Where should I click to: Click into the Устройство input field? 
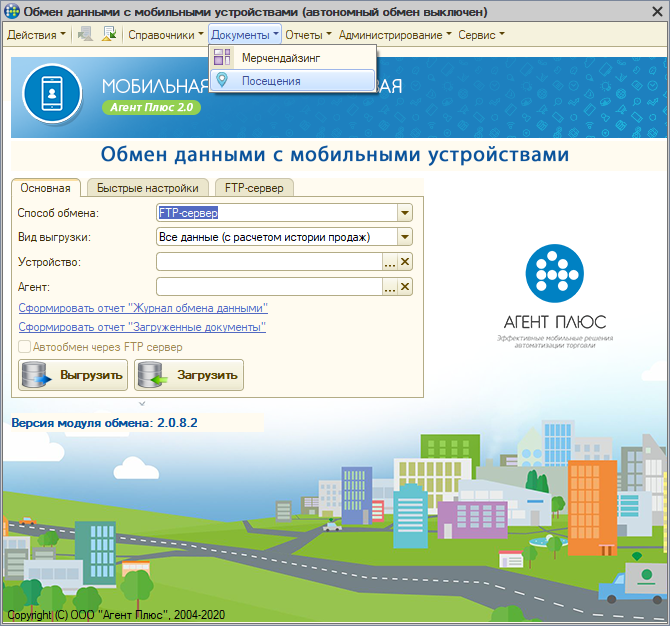click(269, 262)
